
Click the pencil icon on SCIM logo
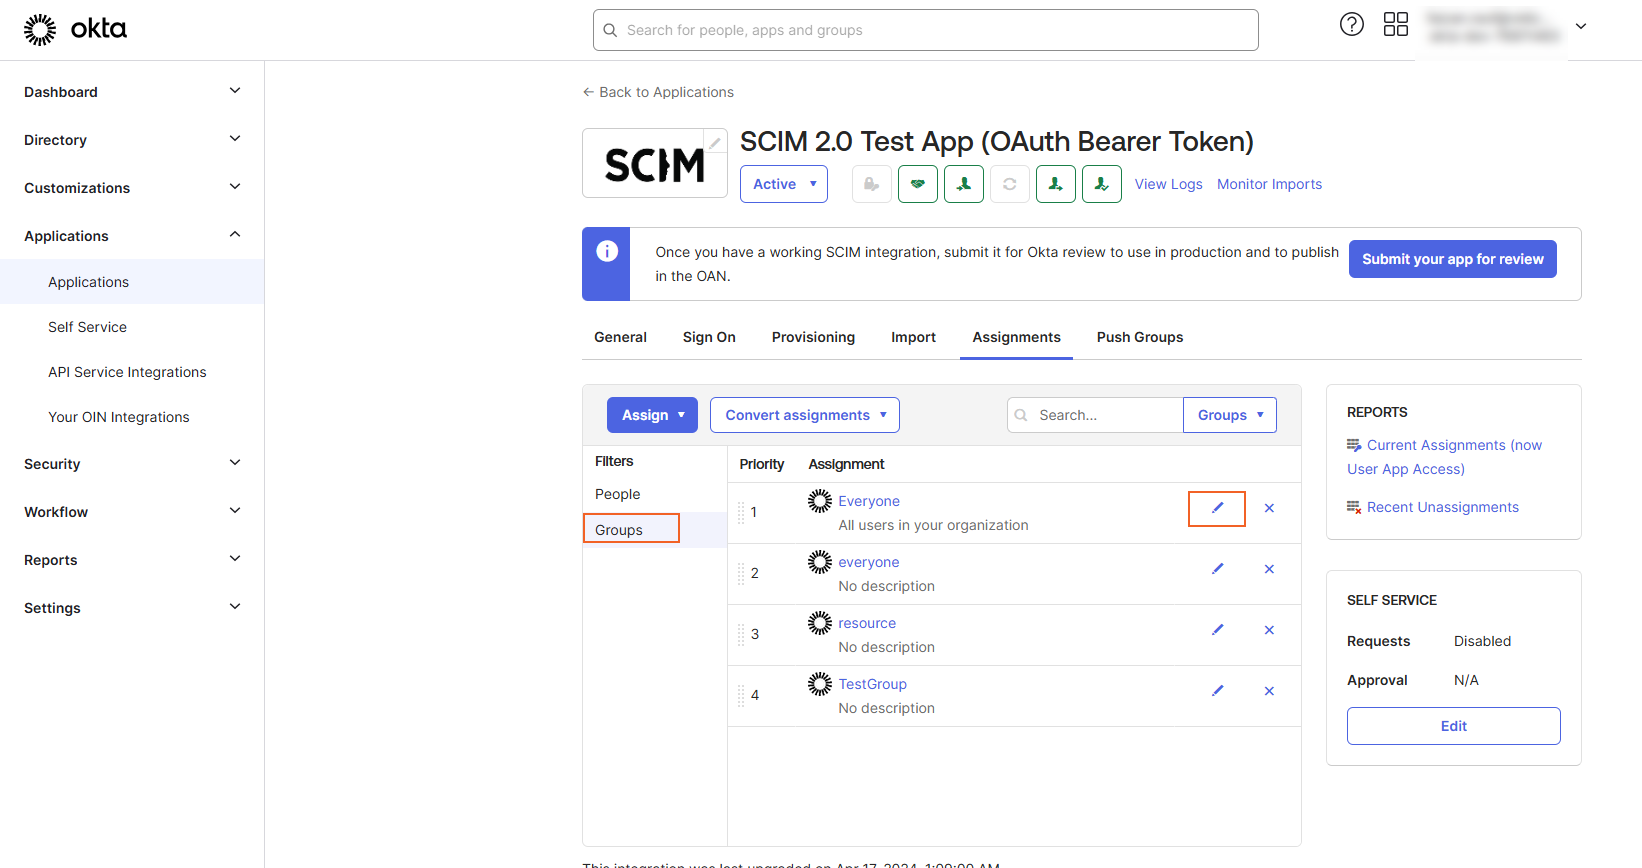point(715,143)
